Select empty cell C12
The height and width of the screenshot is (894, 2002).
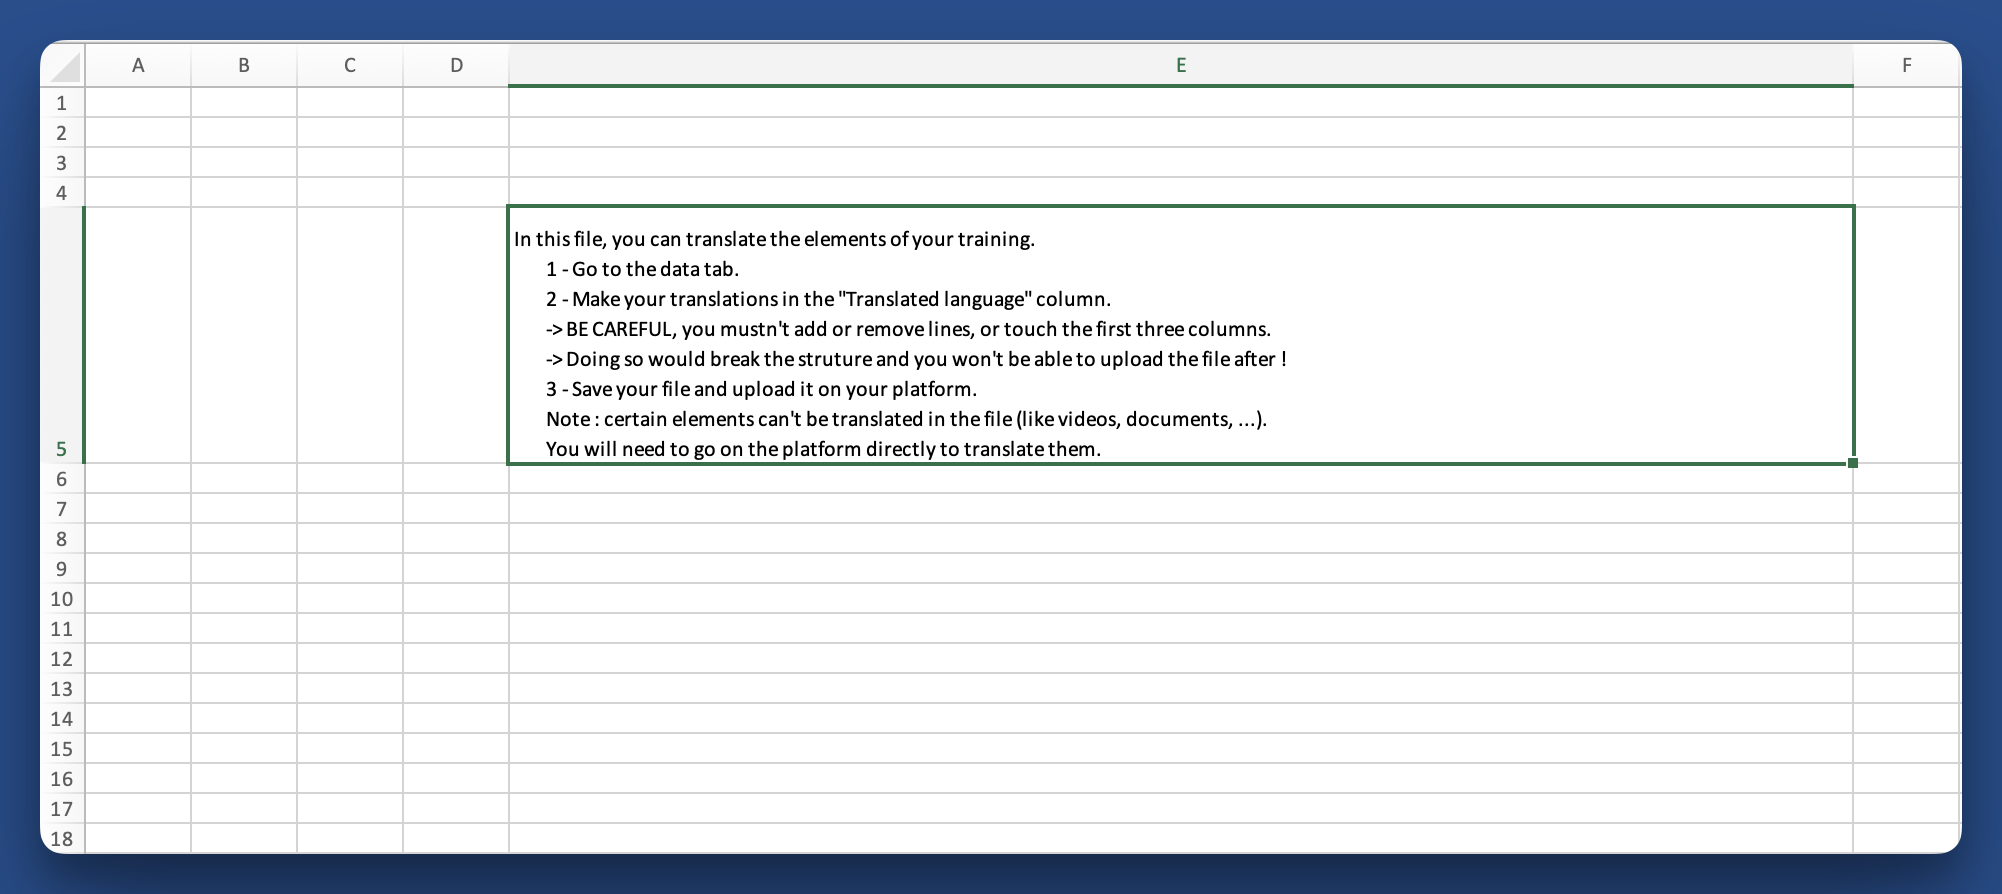350,659
